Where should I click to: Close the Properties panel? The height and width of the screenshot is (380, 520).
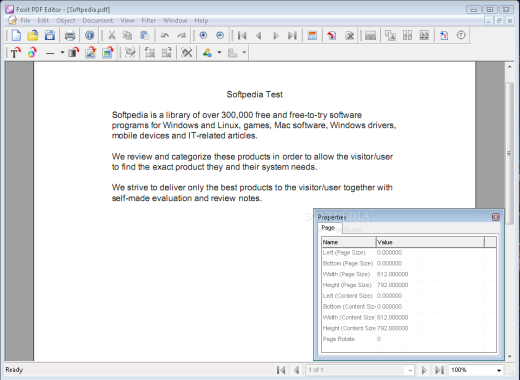tap(496, 217)
